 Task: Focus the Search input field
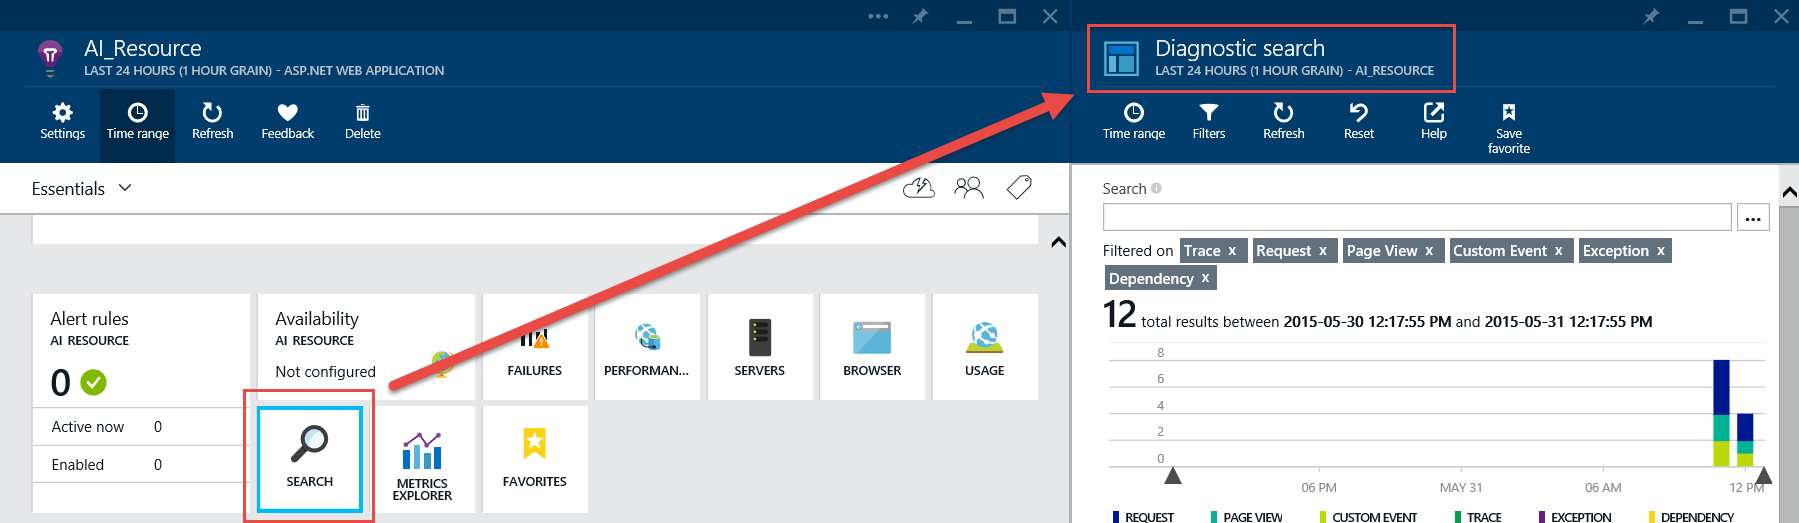(x=1417, y=217)
